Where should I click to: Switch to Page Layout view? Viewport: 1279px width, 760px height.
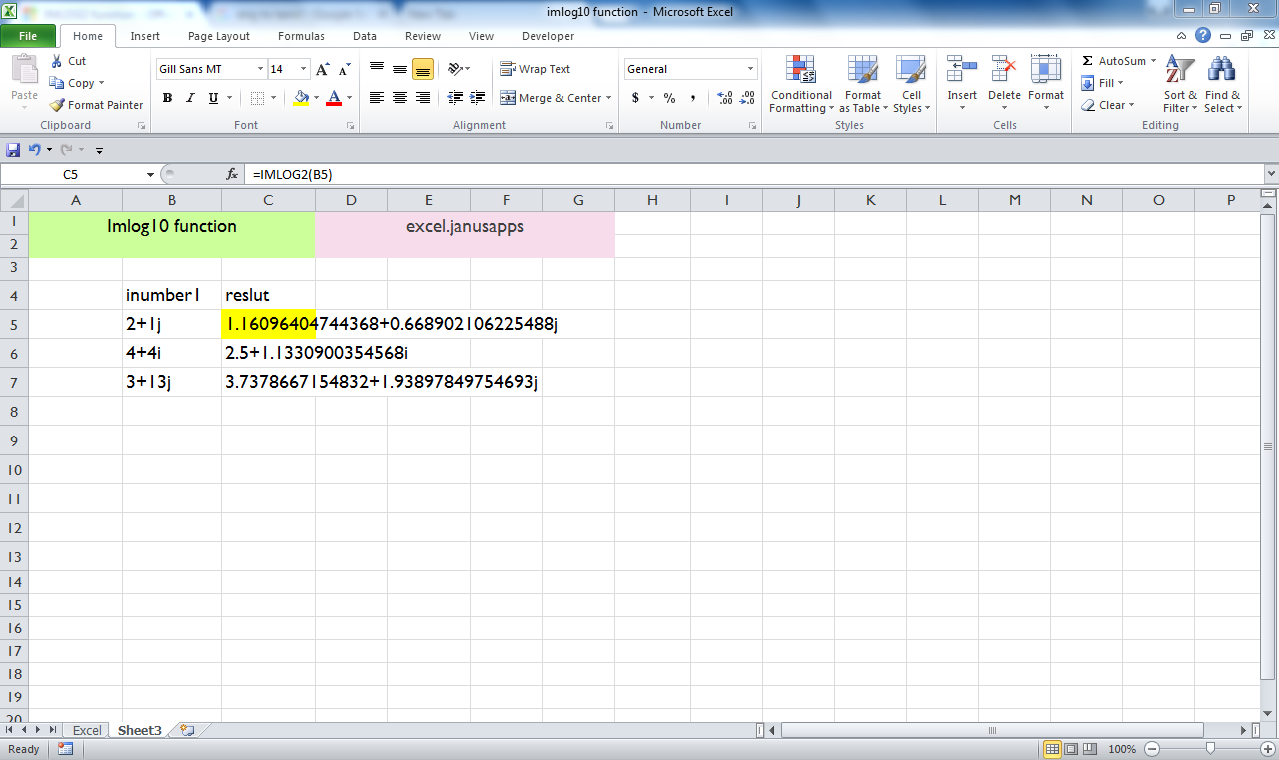tap(1071, 749)
